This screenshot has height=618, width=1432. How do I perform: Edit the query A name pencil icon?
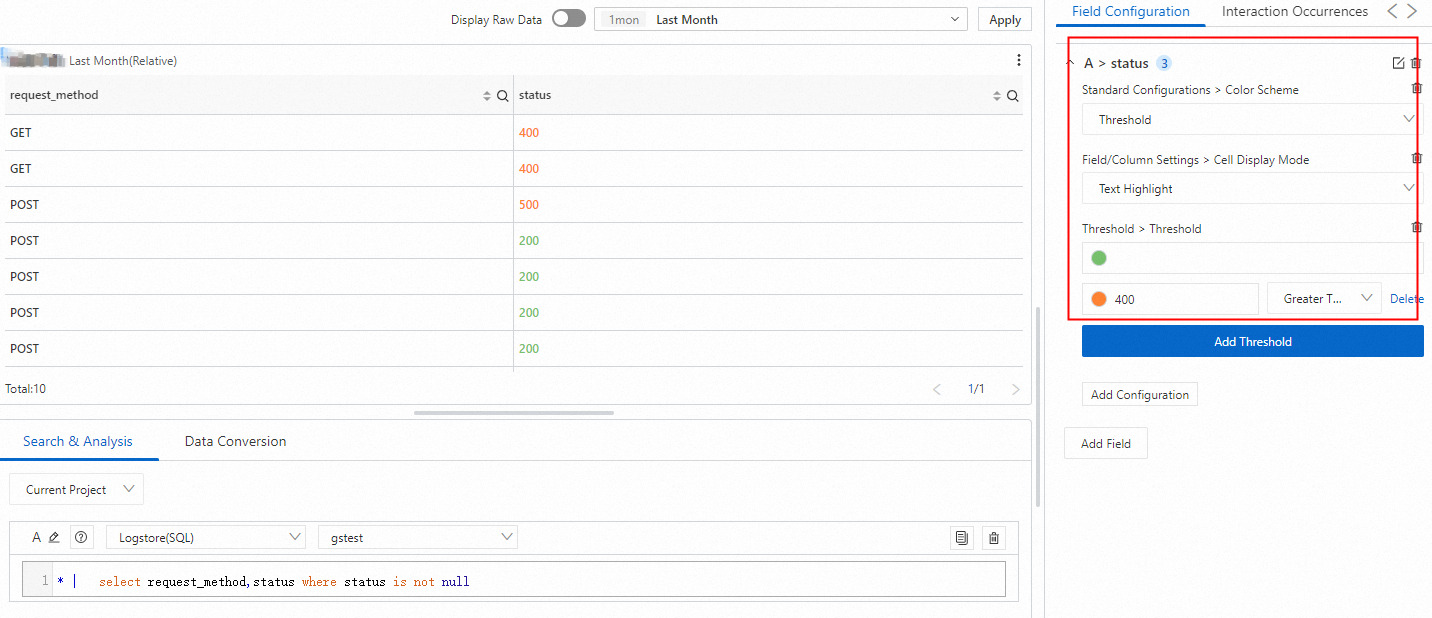(x=55, y=538)
